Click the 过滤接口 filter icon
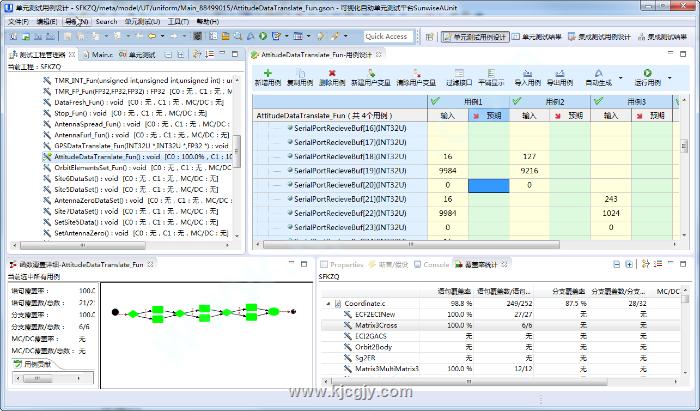Image resolution: width=700 pixels, height=411 pixels. click(458, 73)
